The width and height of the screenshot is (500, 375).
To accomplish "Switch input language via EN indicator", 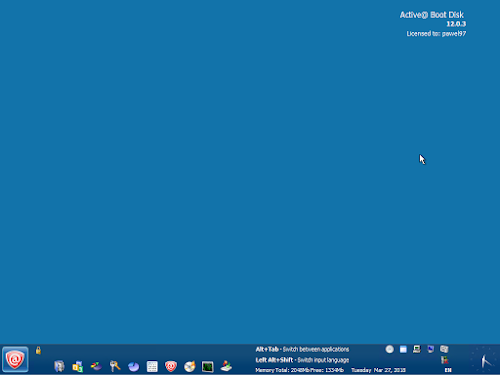I will tap(448, 370).
